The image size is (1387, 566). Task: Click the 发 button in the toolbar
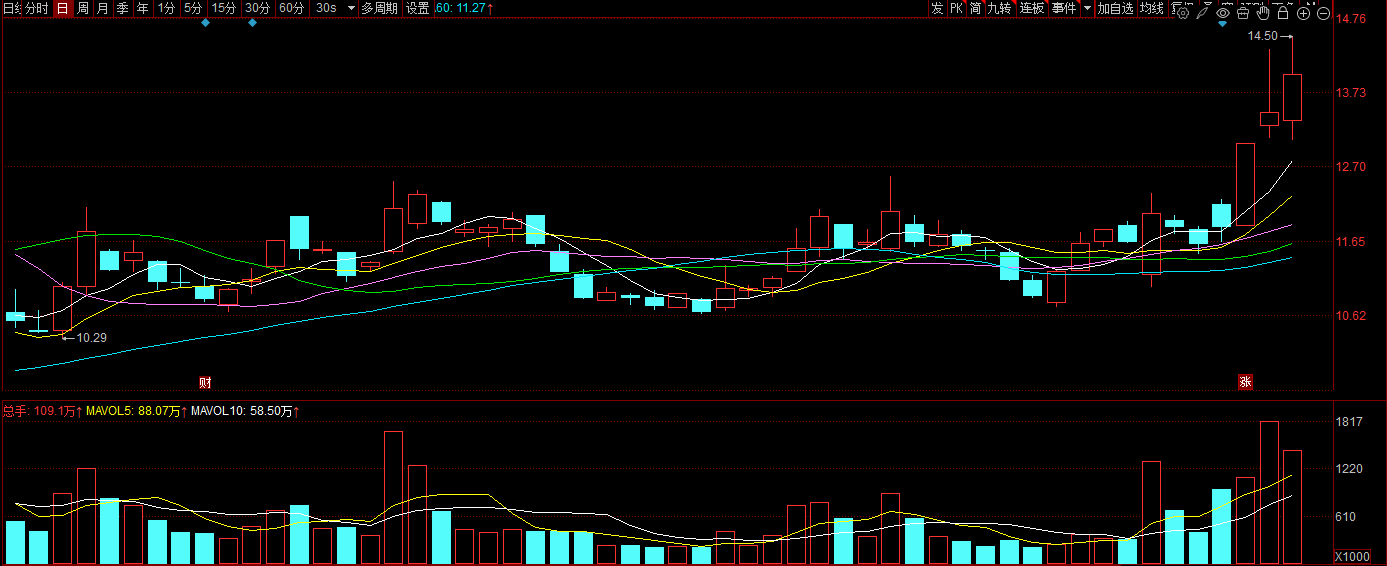[x=937, y=8]
